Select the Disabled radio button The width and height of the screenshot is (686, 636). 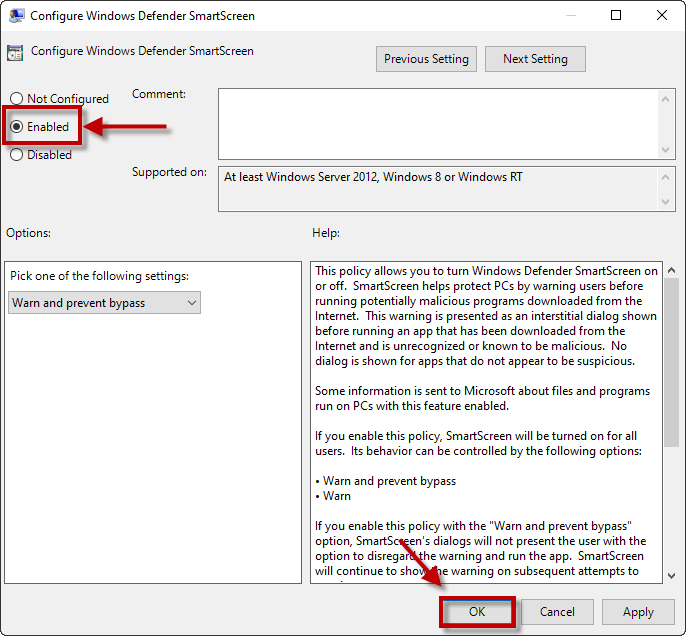[16, 154]
